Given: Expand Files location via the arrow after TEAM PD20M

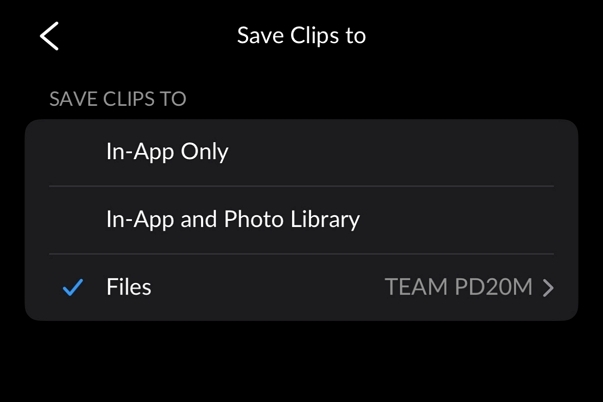Looking at the screenshot, I should tap(548, 288).
